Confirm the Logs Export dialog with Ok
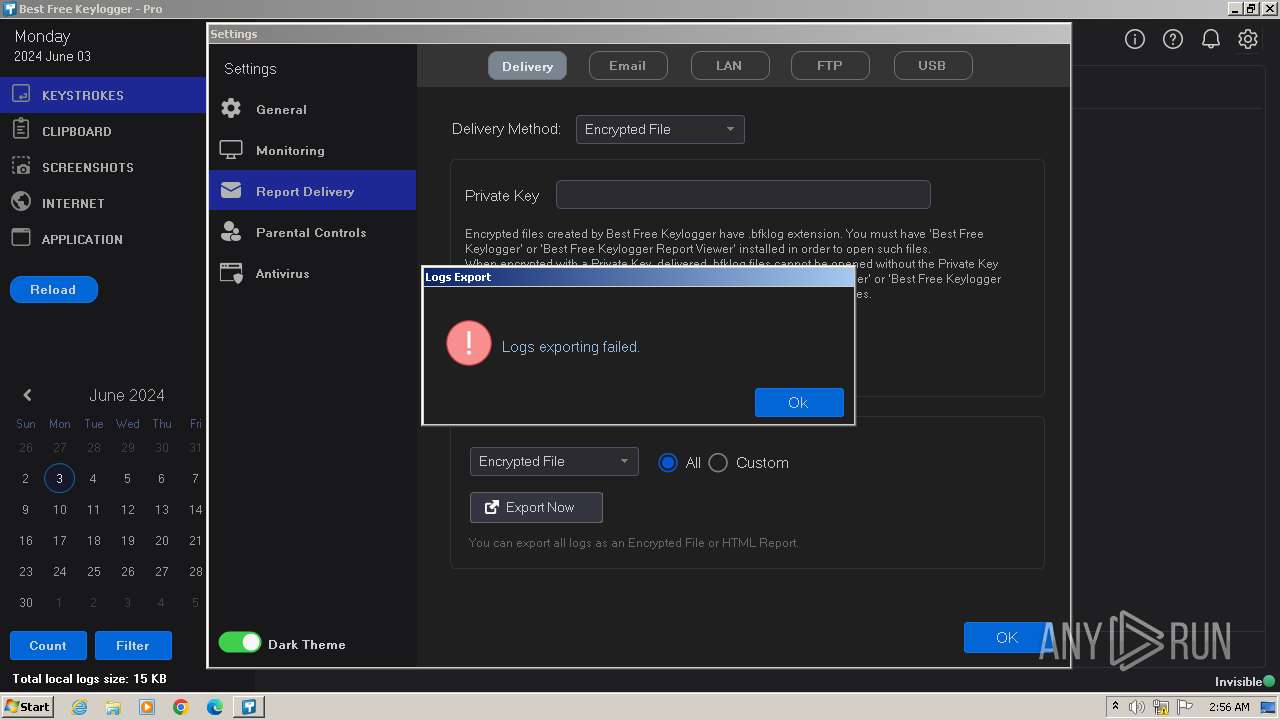 (x=799, y=402)
